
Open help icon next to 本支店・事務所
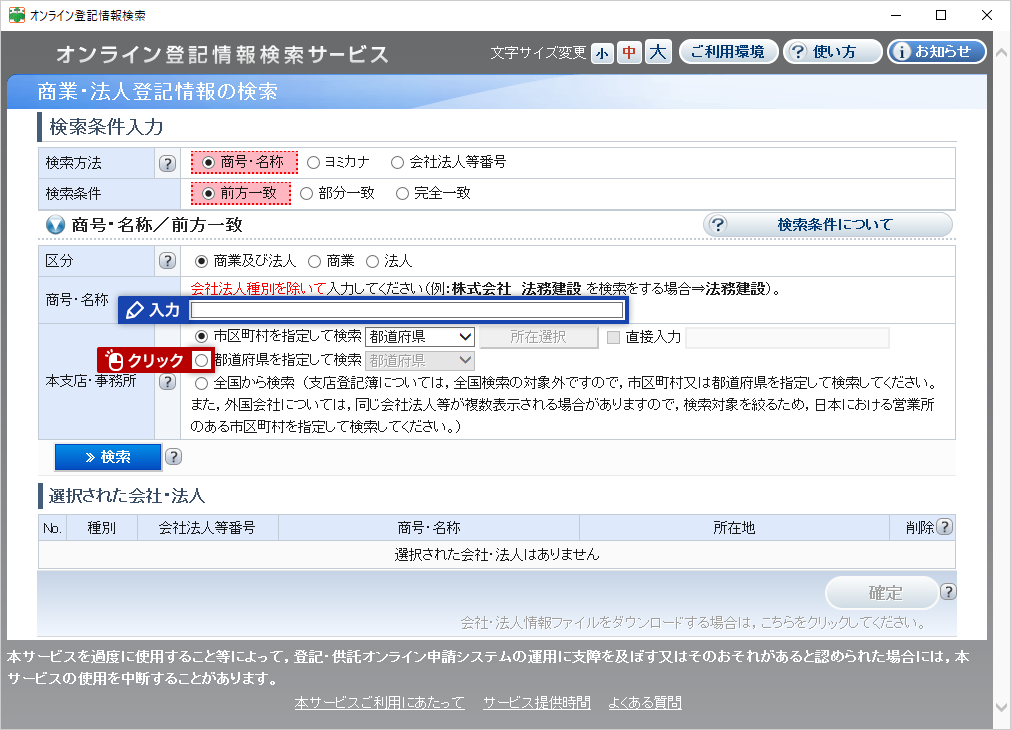(167, 382)
